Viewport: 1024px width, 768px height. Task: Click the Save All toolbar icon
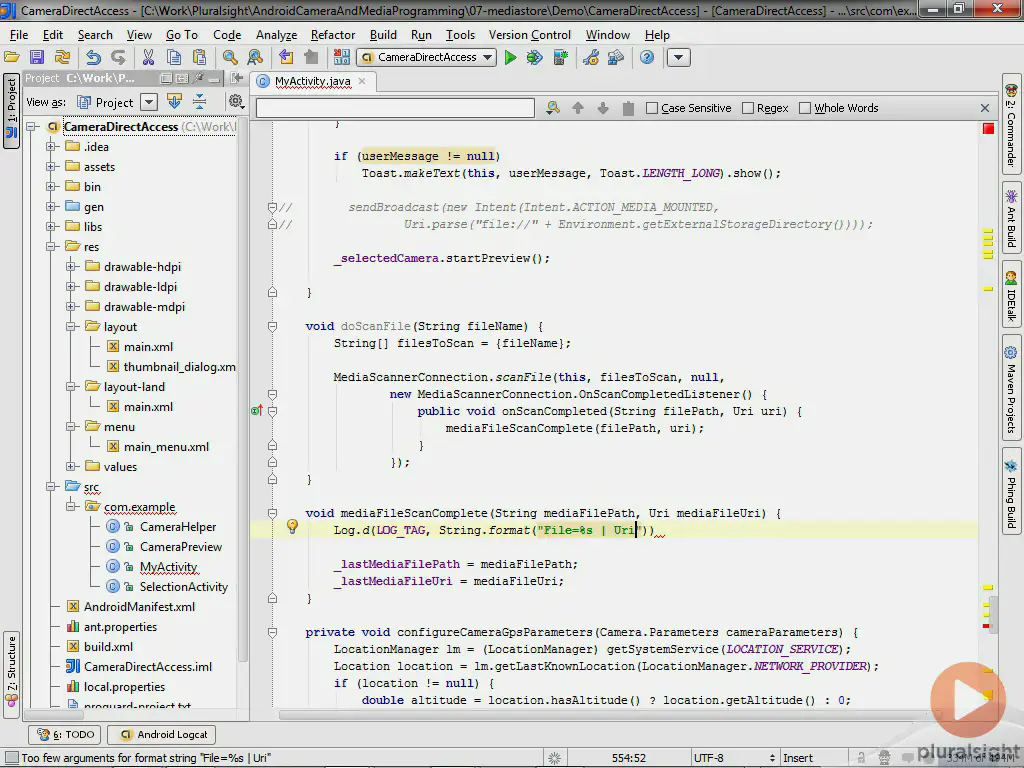pos(37,58)
